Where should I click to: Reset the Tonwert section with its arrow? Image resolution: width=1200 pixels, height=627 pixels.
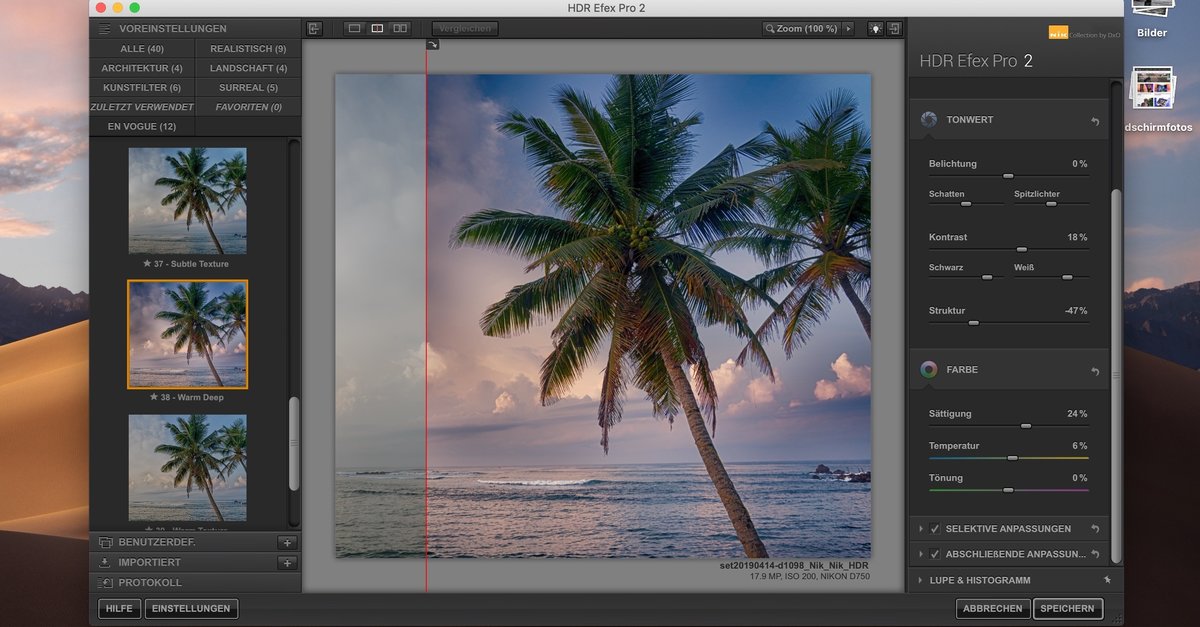1095,121
